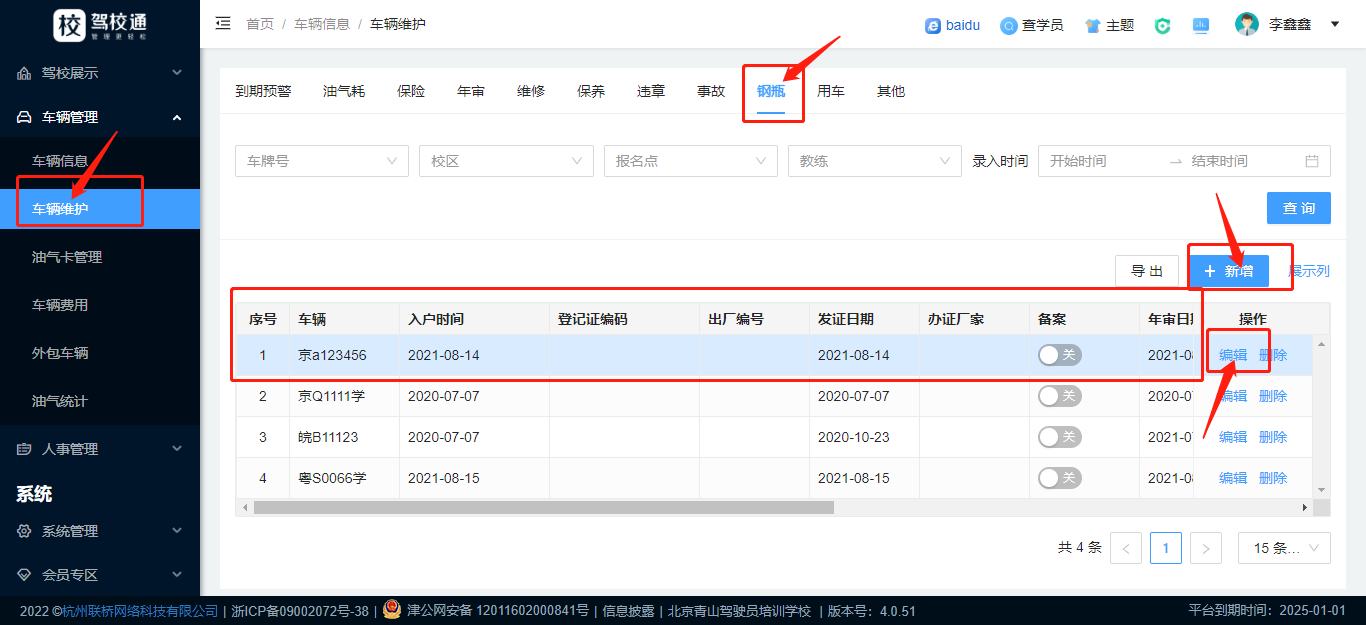Switch to the 事故 tab
Viewport: 1366px width, 625px height.
click(711, 91)
